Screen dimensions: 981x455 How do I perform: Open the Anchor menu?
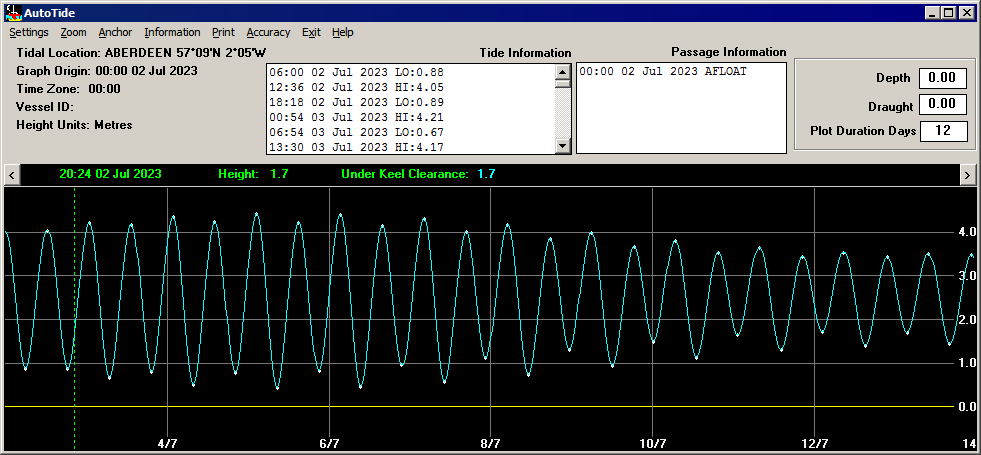(115, 33)
